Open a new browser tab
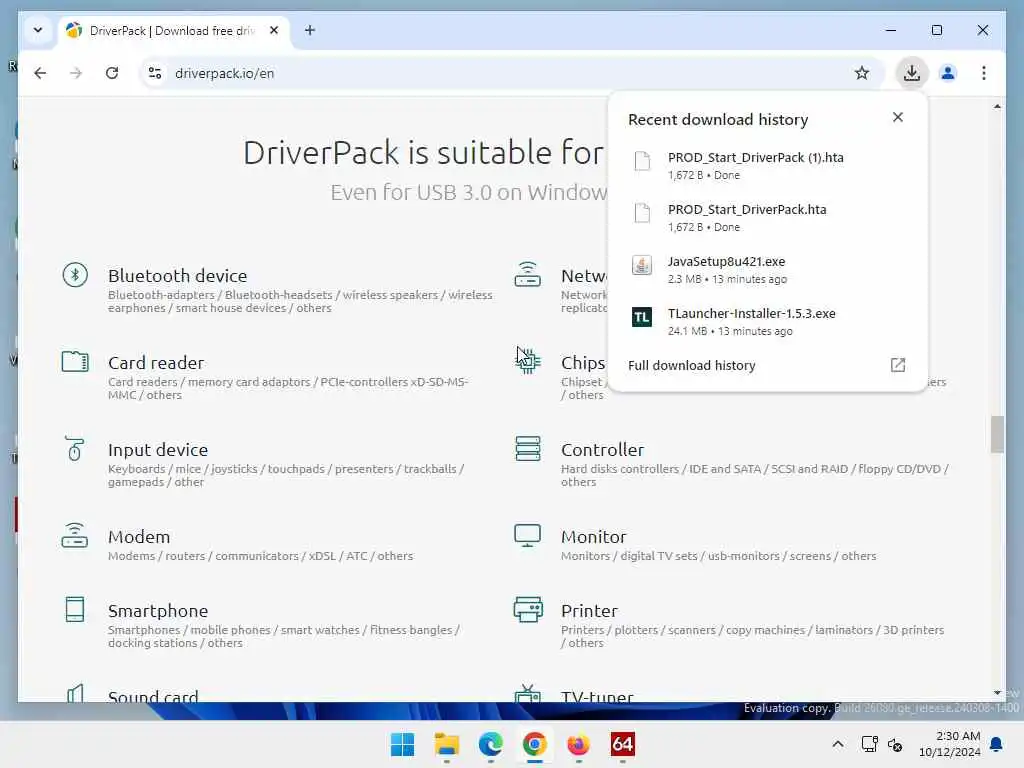Viewport: 1024px width, 768px height. coord(310,31)
